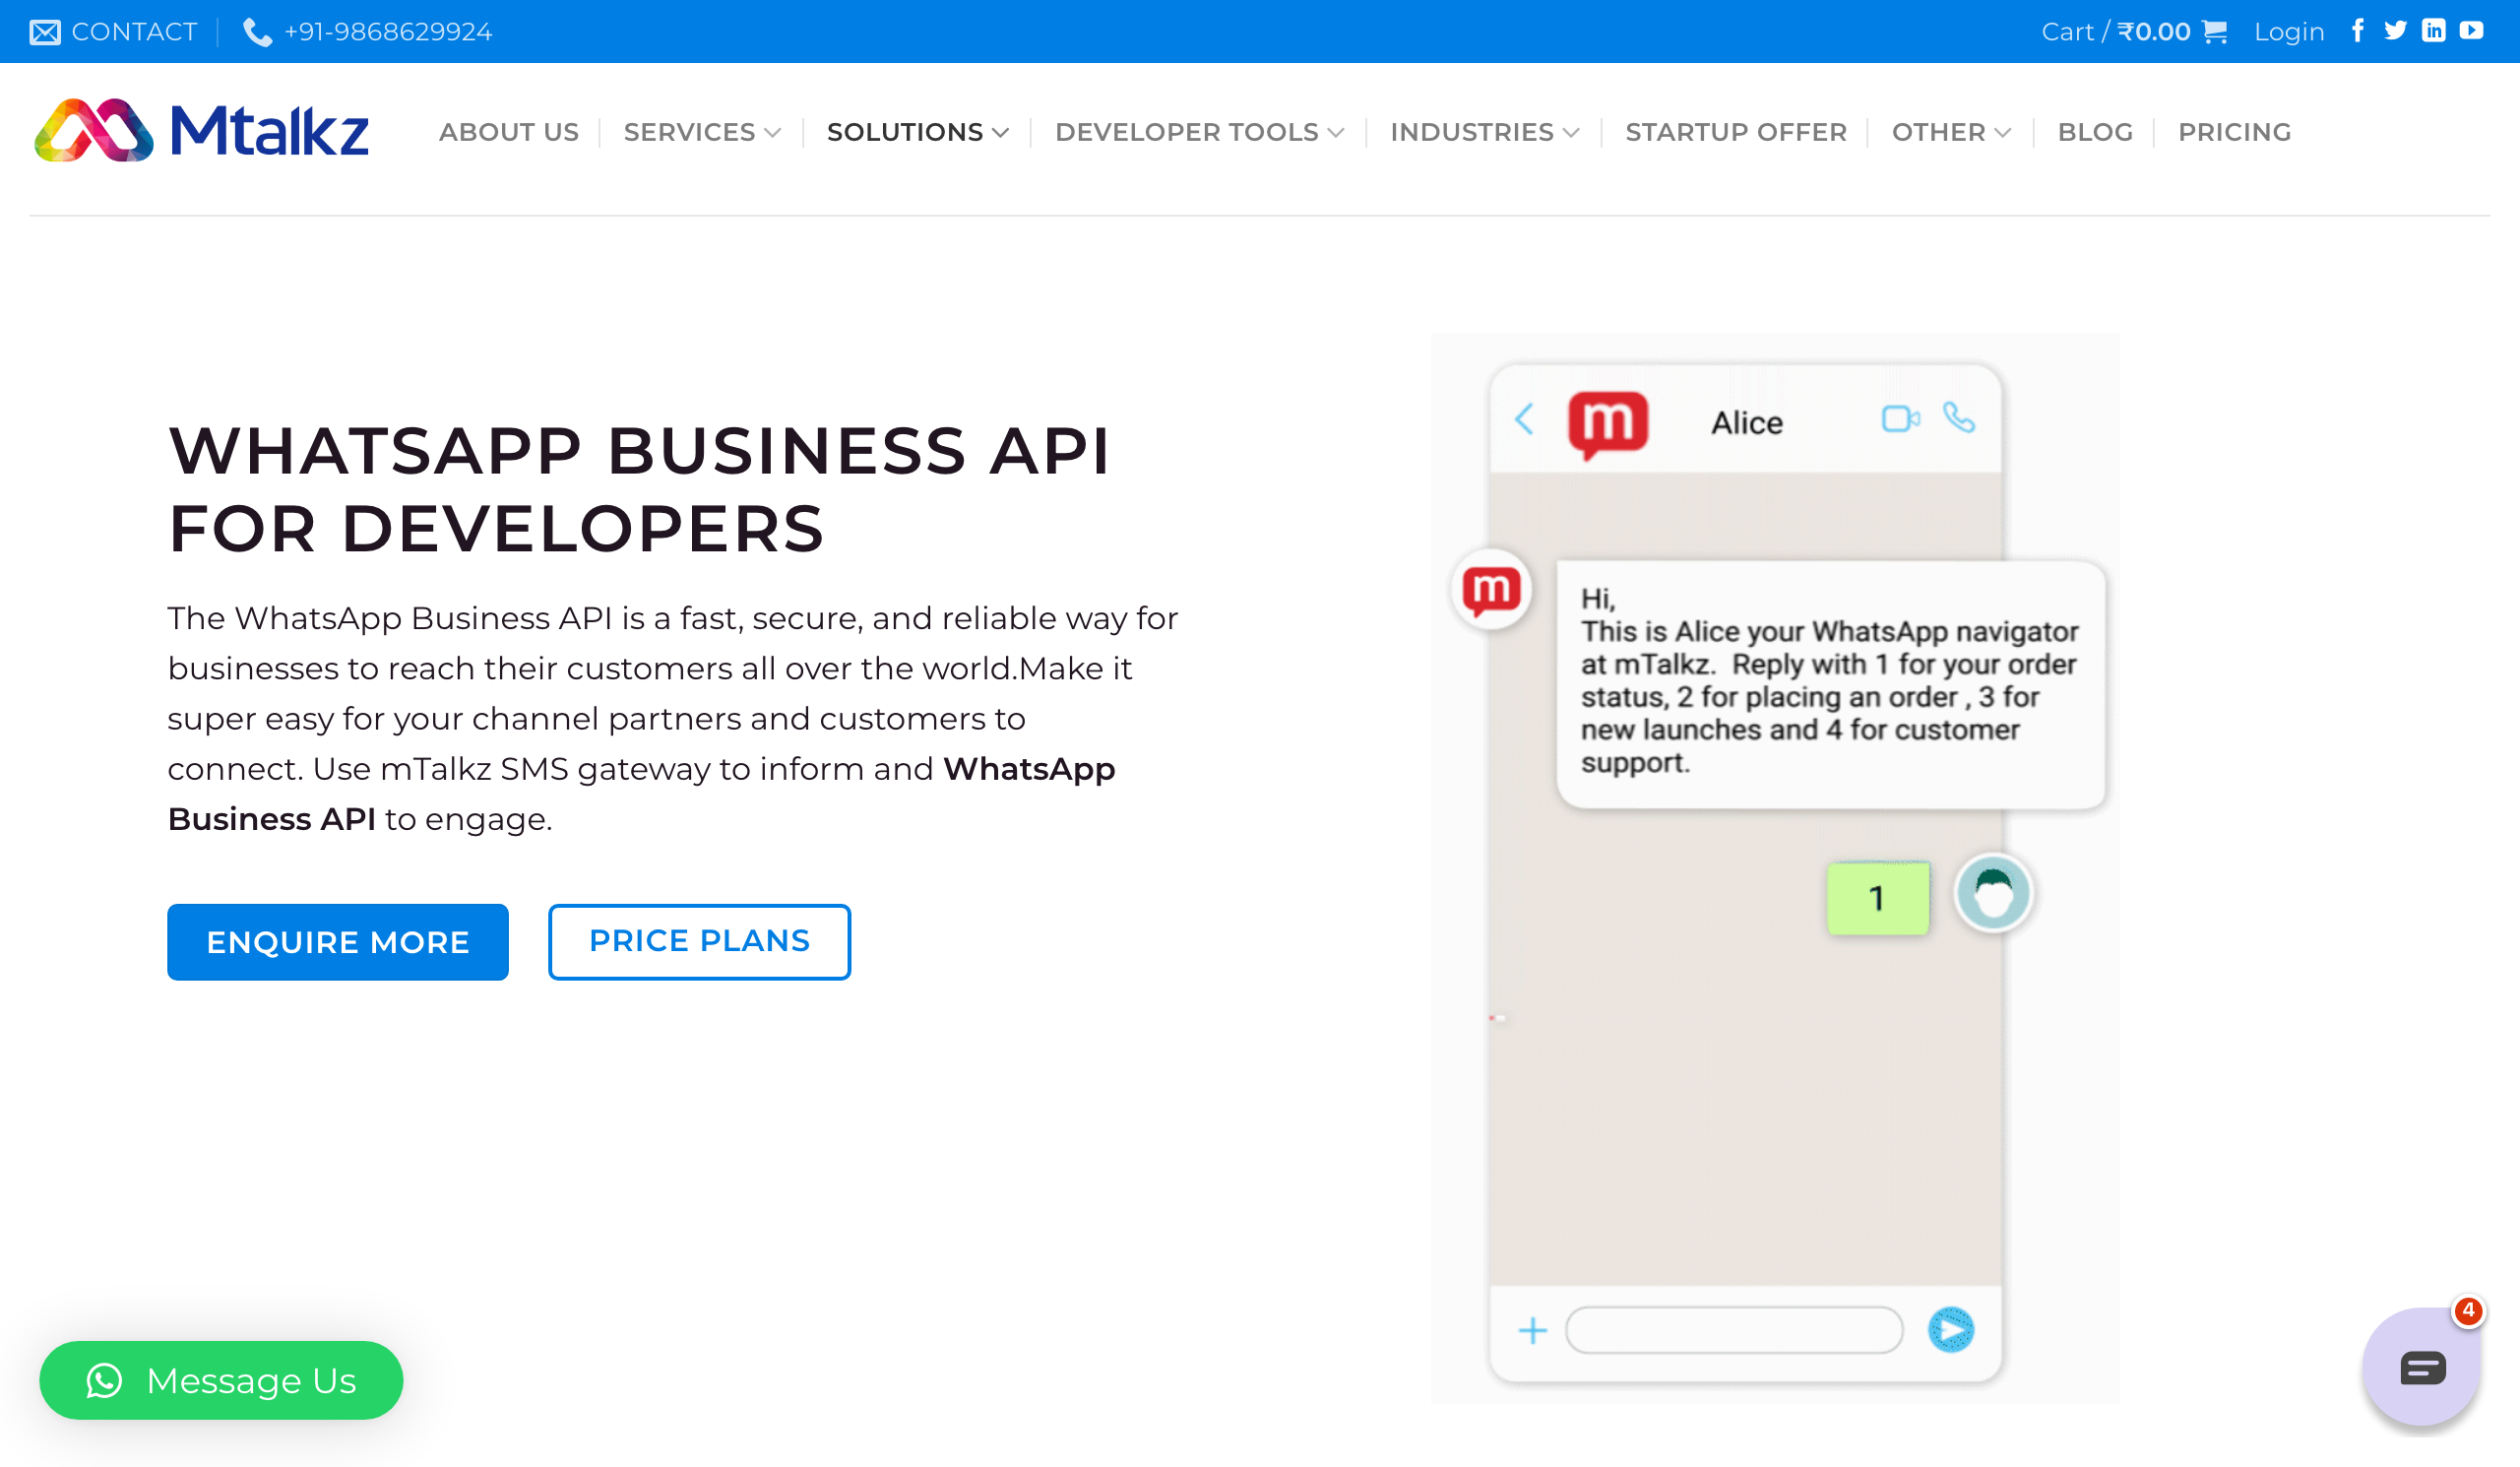Click the Login link
This screenshot has height=1467, width=2520.
tap(2289, 32)
